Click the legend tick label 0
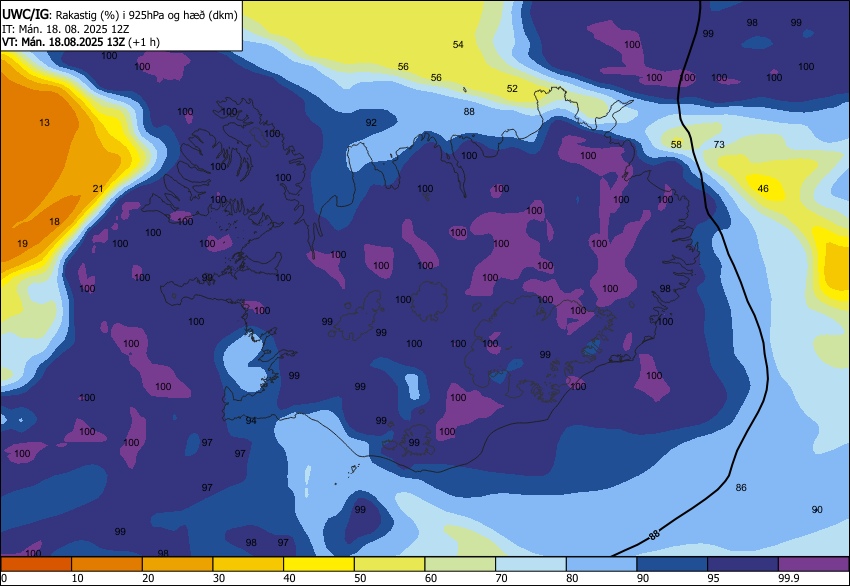Viewport: 850px width, 586px height. [x=4, y=578]
